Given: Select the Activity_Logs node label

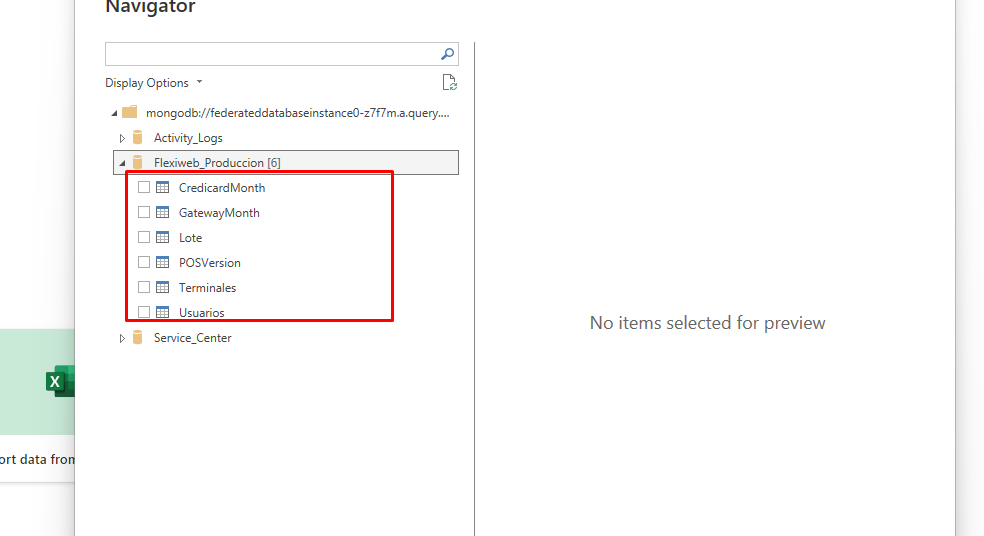Looking at the screenshot, I should [x=188, y=138].
